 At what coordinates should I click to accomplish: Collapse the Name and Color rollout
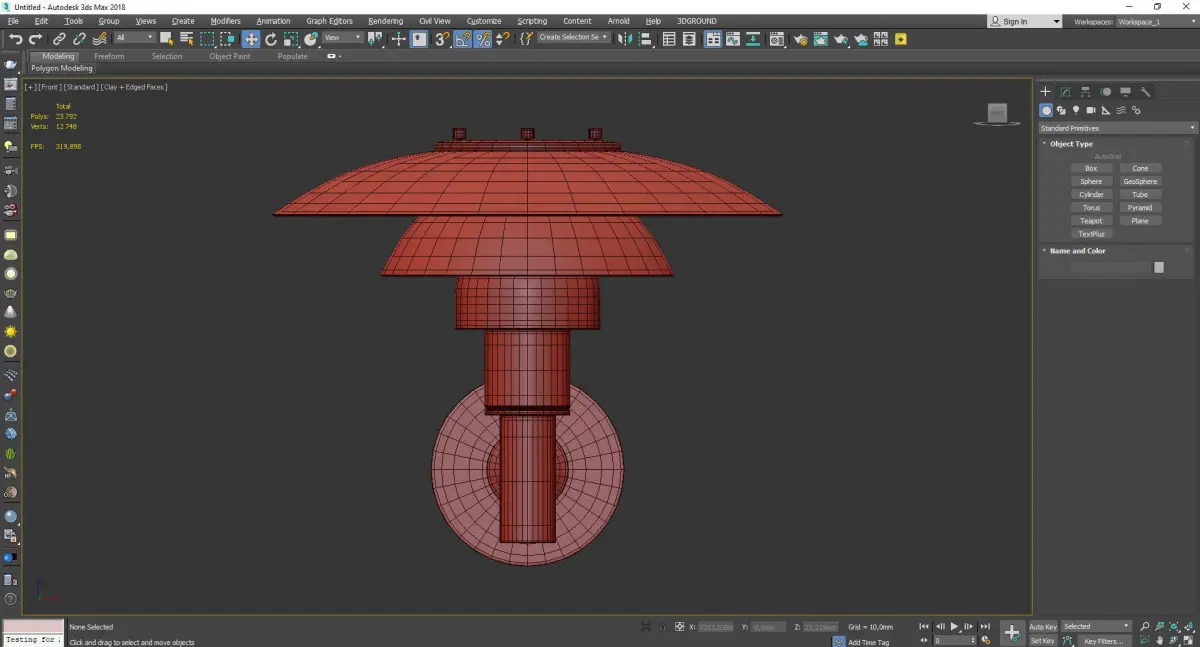[x=1077, y=251]
